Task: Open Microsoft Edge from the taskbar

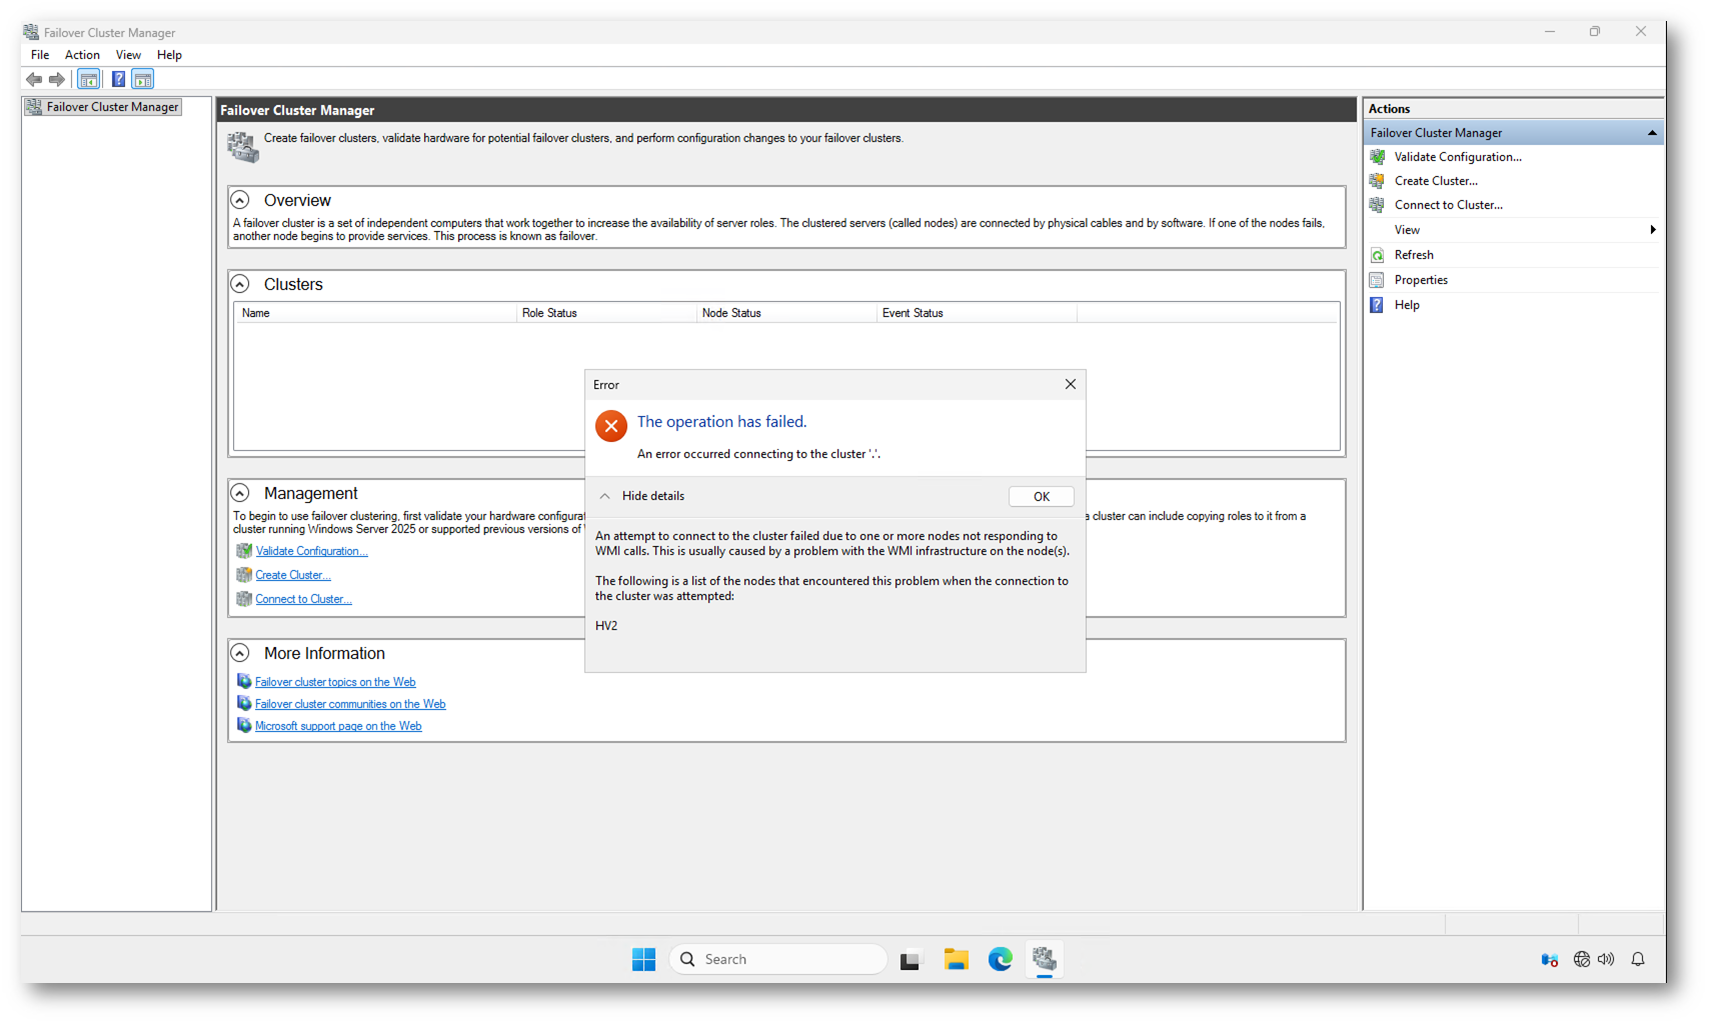Action: point(1000,959)
